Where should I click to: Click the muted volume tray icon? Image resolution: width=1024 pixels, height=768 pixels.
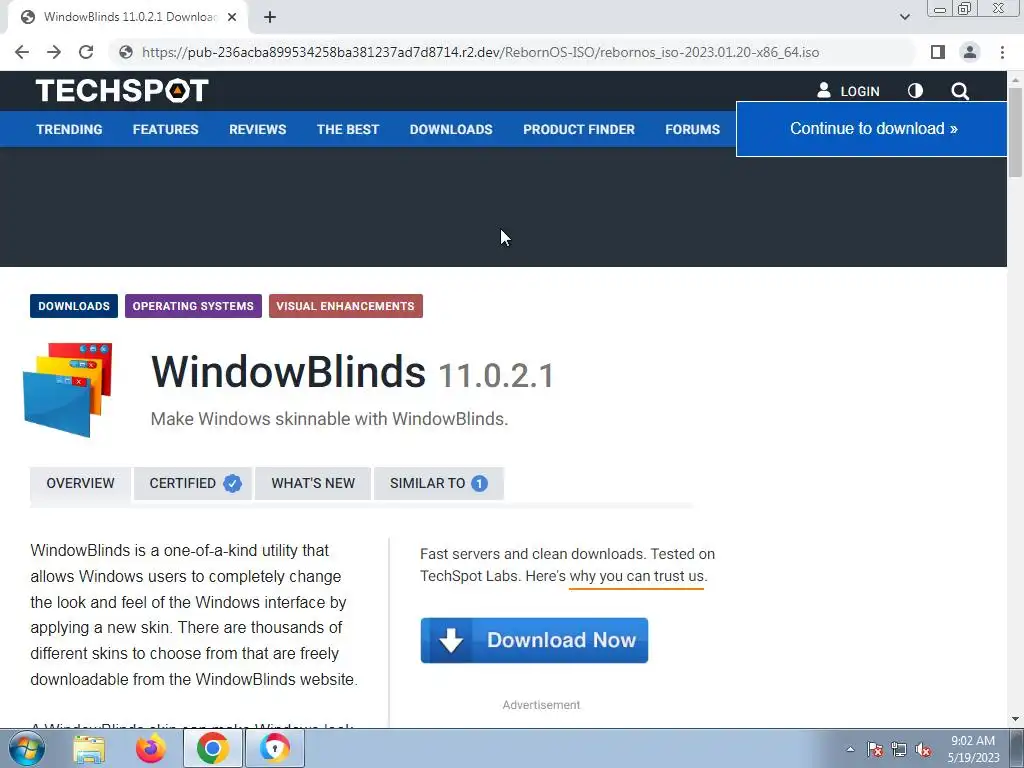[923, 749]
